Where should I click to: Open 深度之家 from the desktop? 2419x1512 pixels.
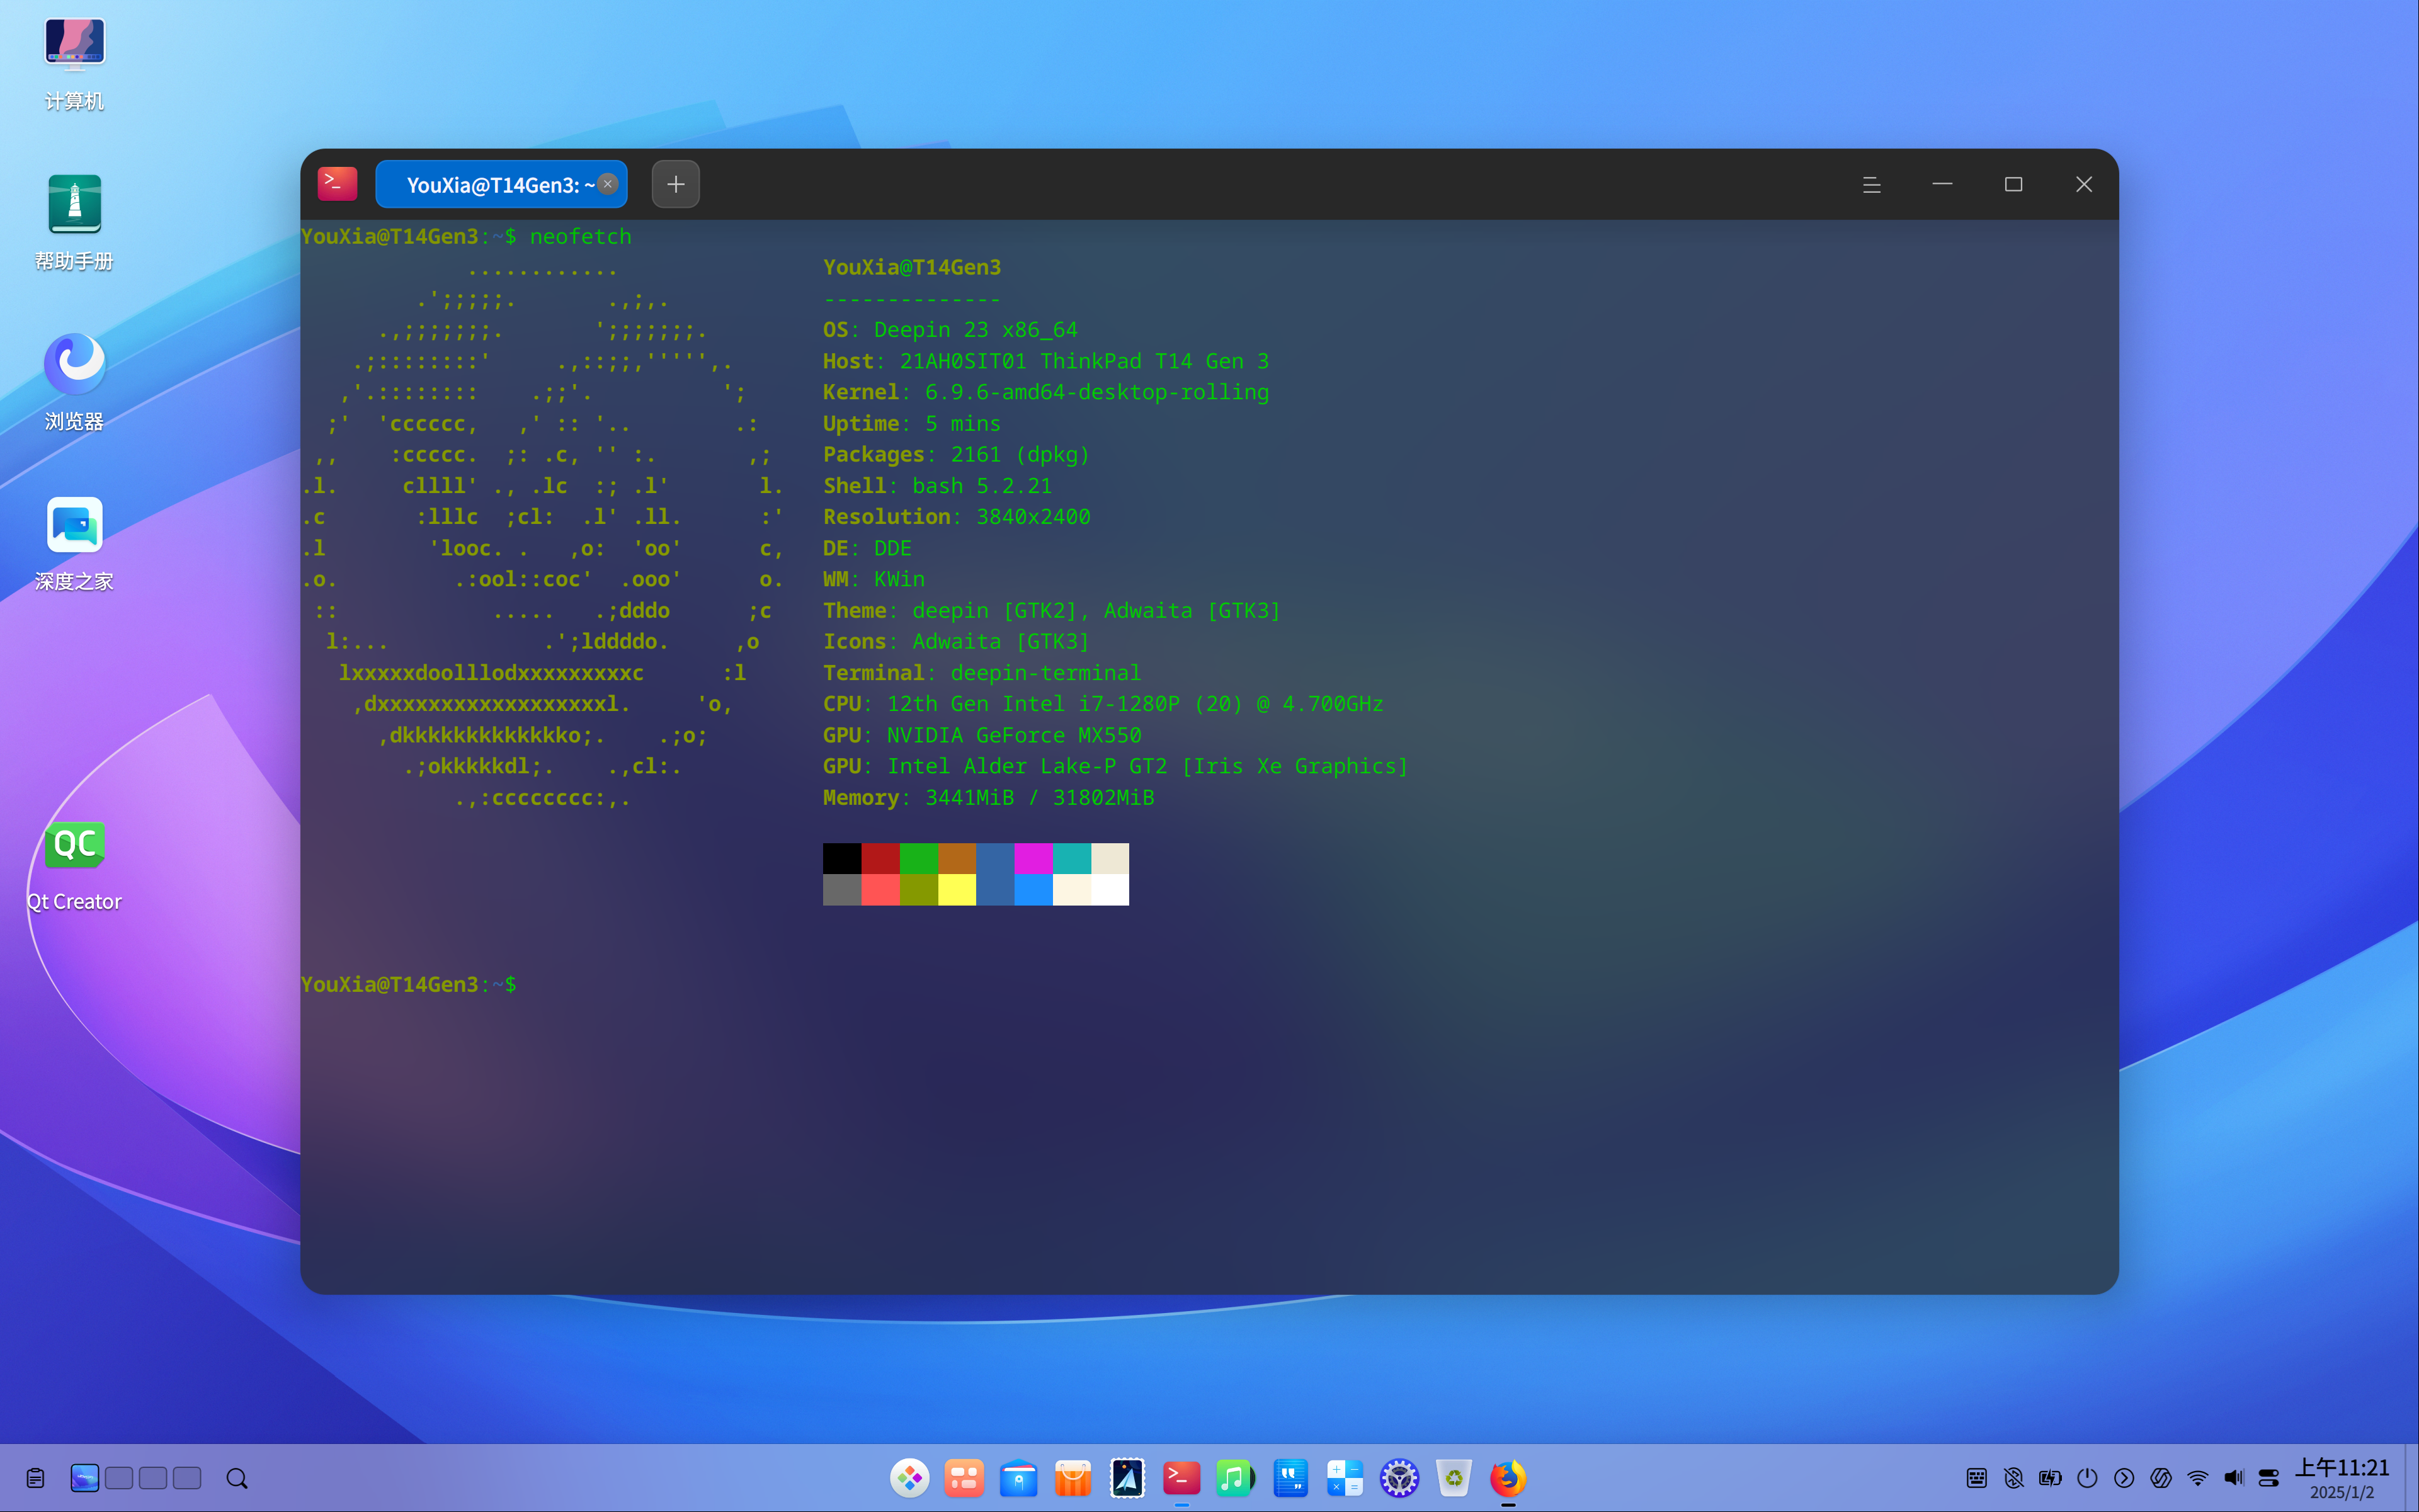pyautogui.click(x=74, y=525)
